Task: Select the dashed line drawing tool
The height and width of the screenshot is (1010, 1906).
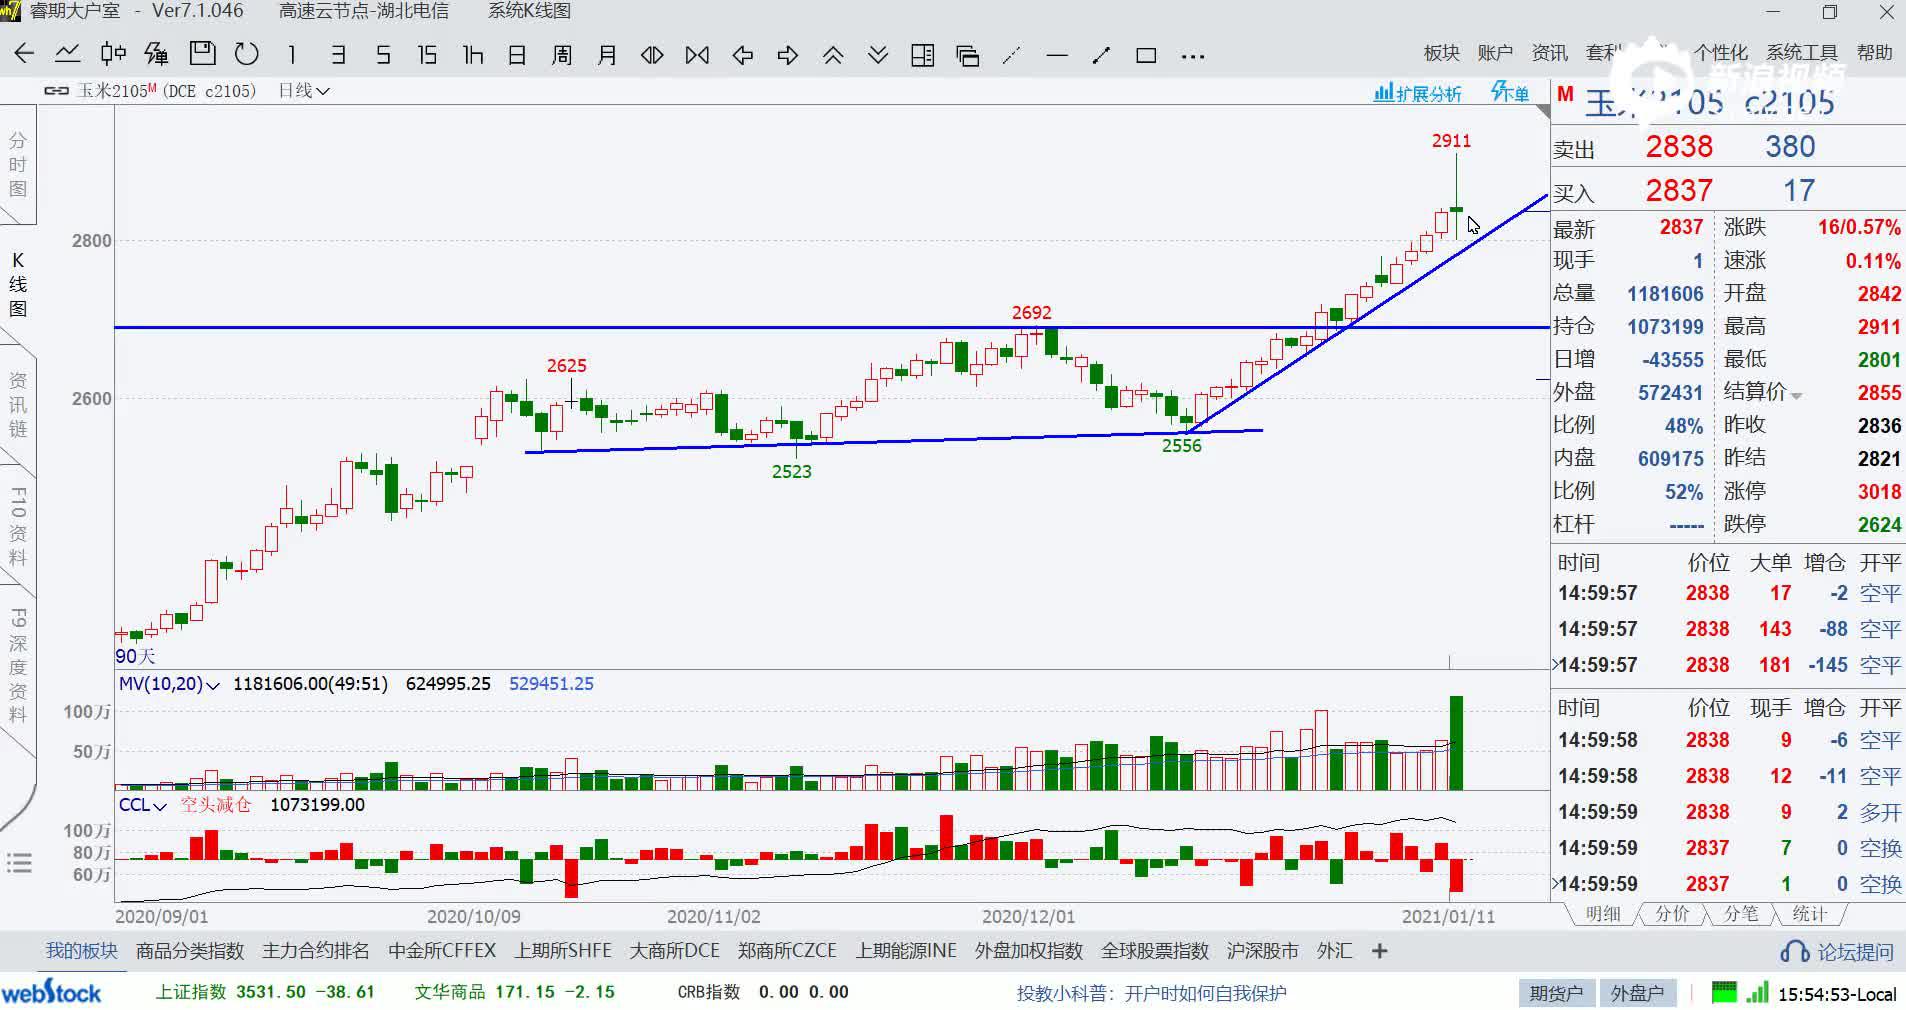Action: pyautogui.click(x=1012, y=55)
